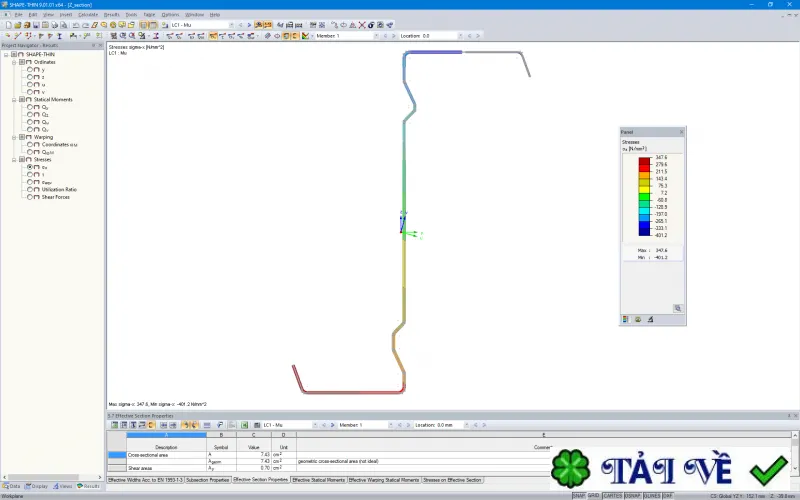Open the Views navigator tab
800x500 pixels.
click(x=63, y=486)
